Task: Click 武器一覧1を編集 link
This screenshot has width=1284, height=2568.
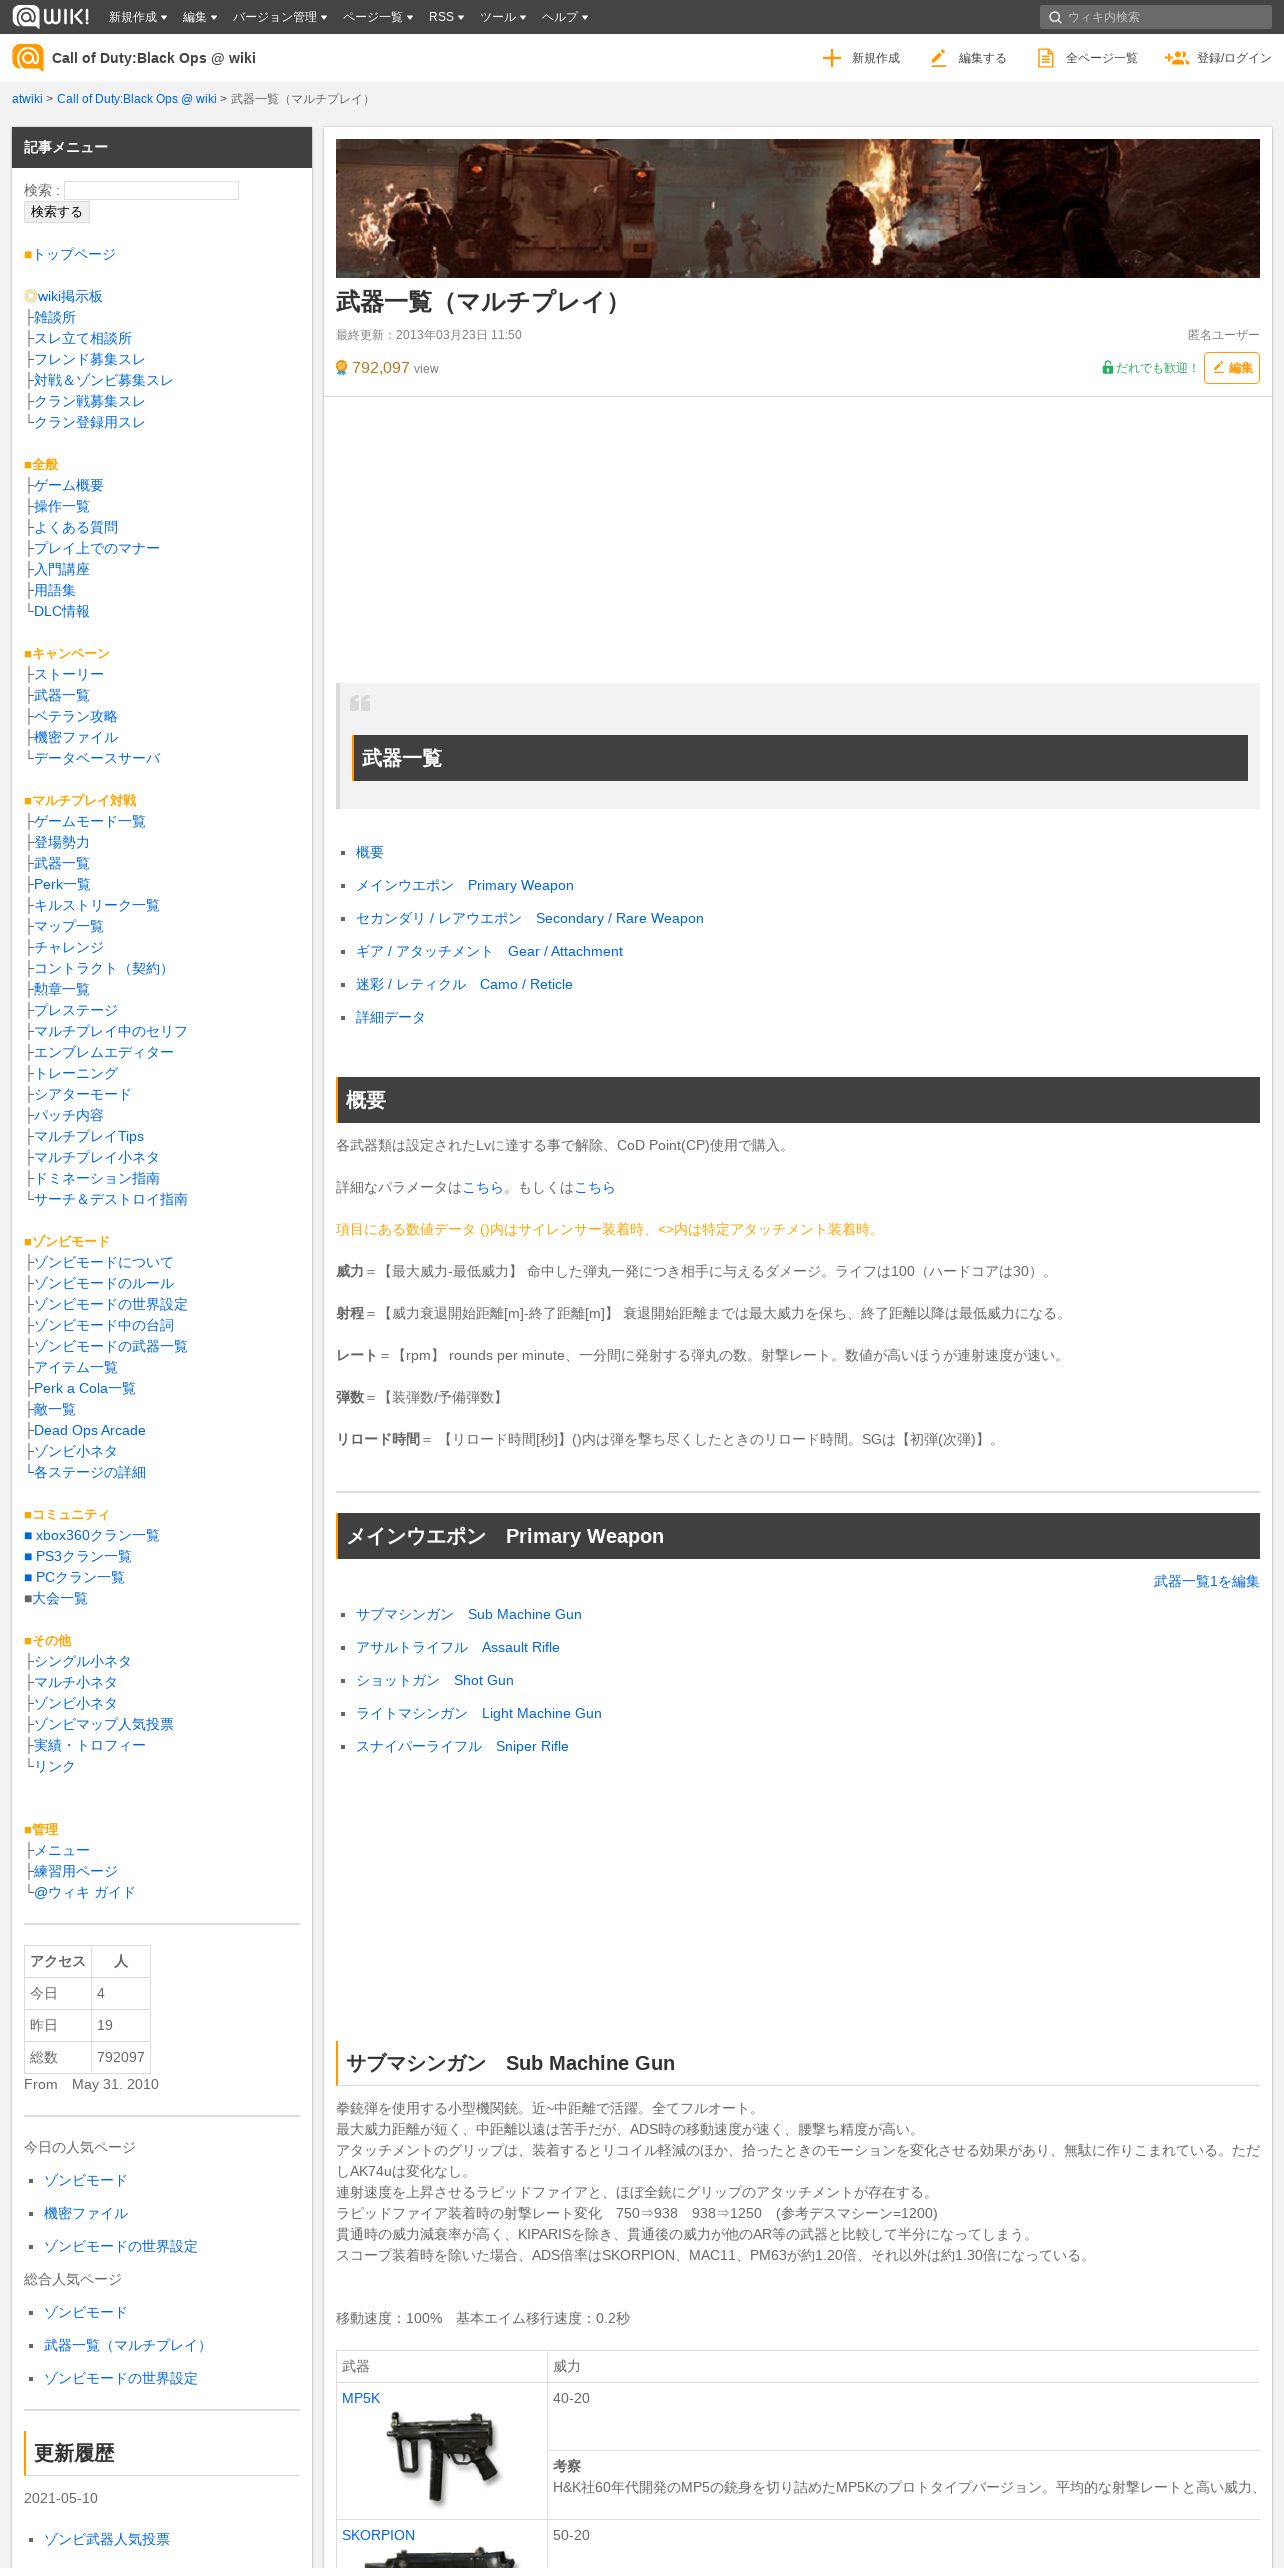Action: (1205, 1581)
